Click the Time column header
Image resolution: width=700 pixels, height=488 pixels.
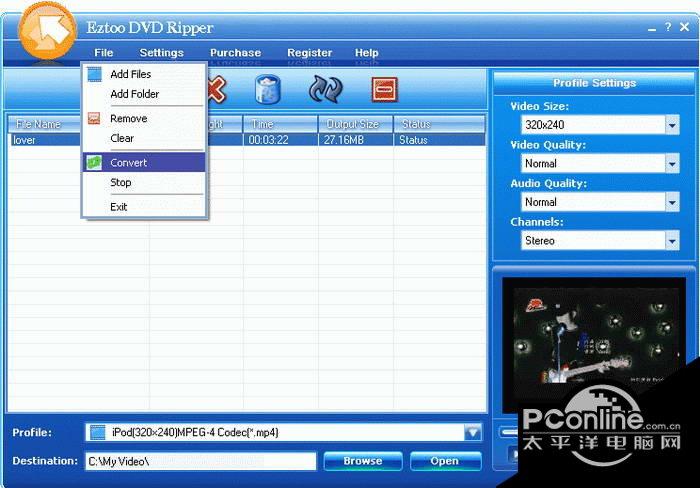[x=280, y=124]
